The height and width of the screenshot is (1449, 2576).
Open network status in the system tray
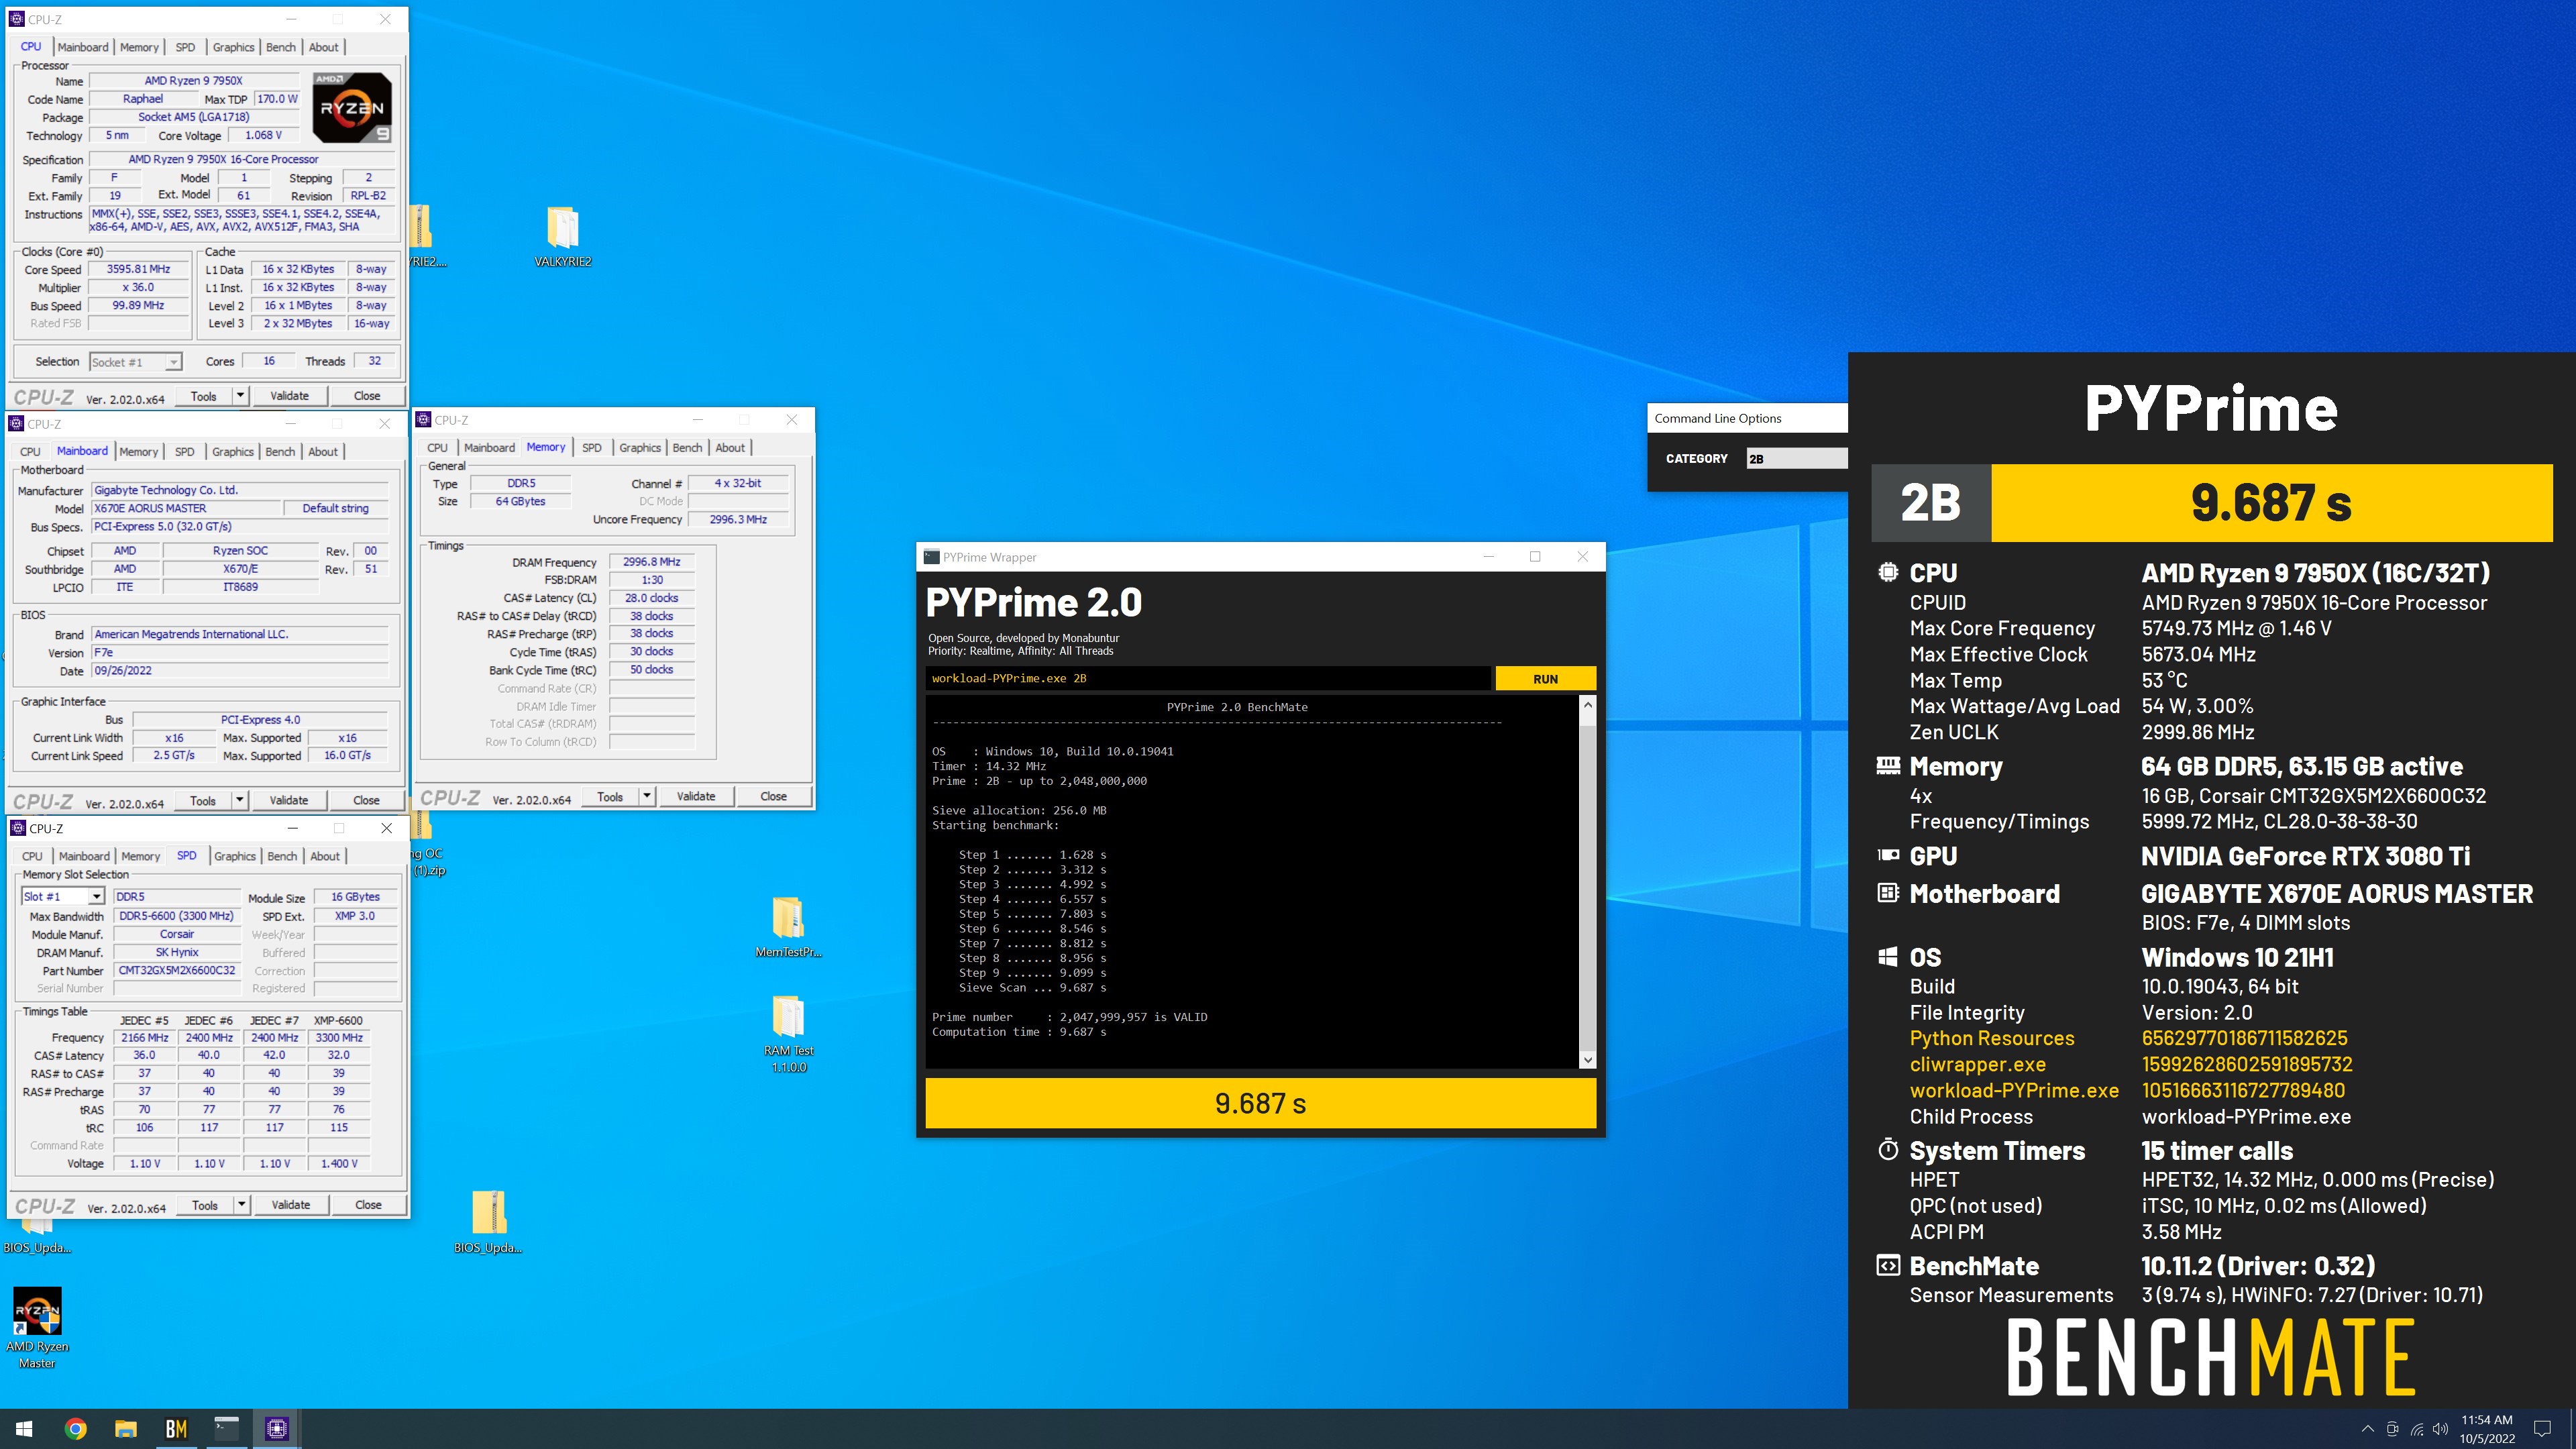(2416, 1429)
